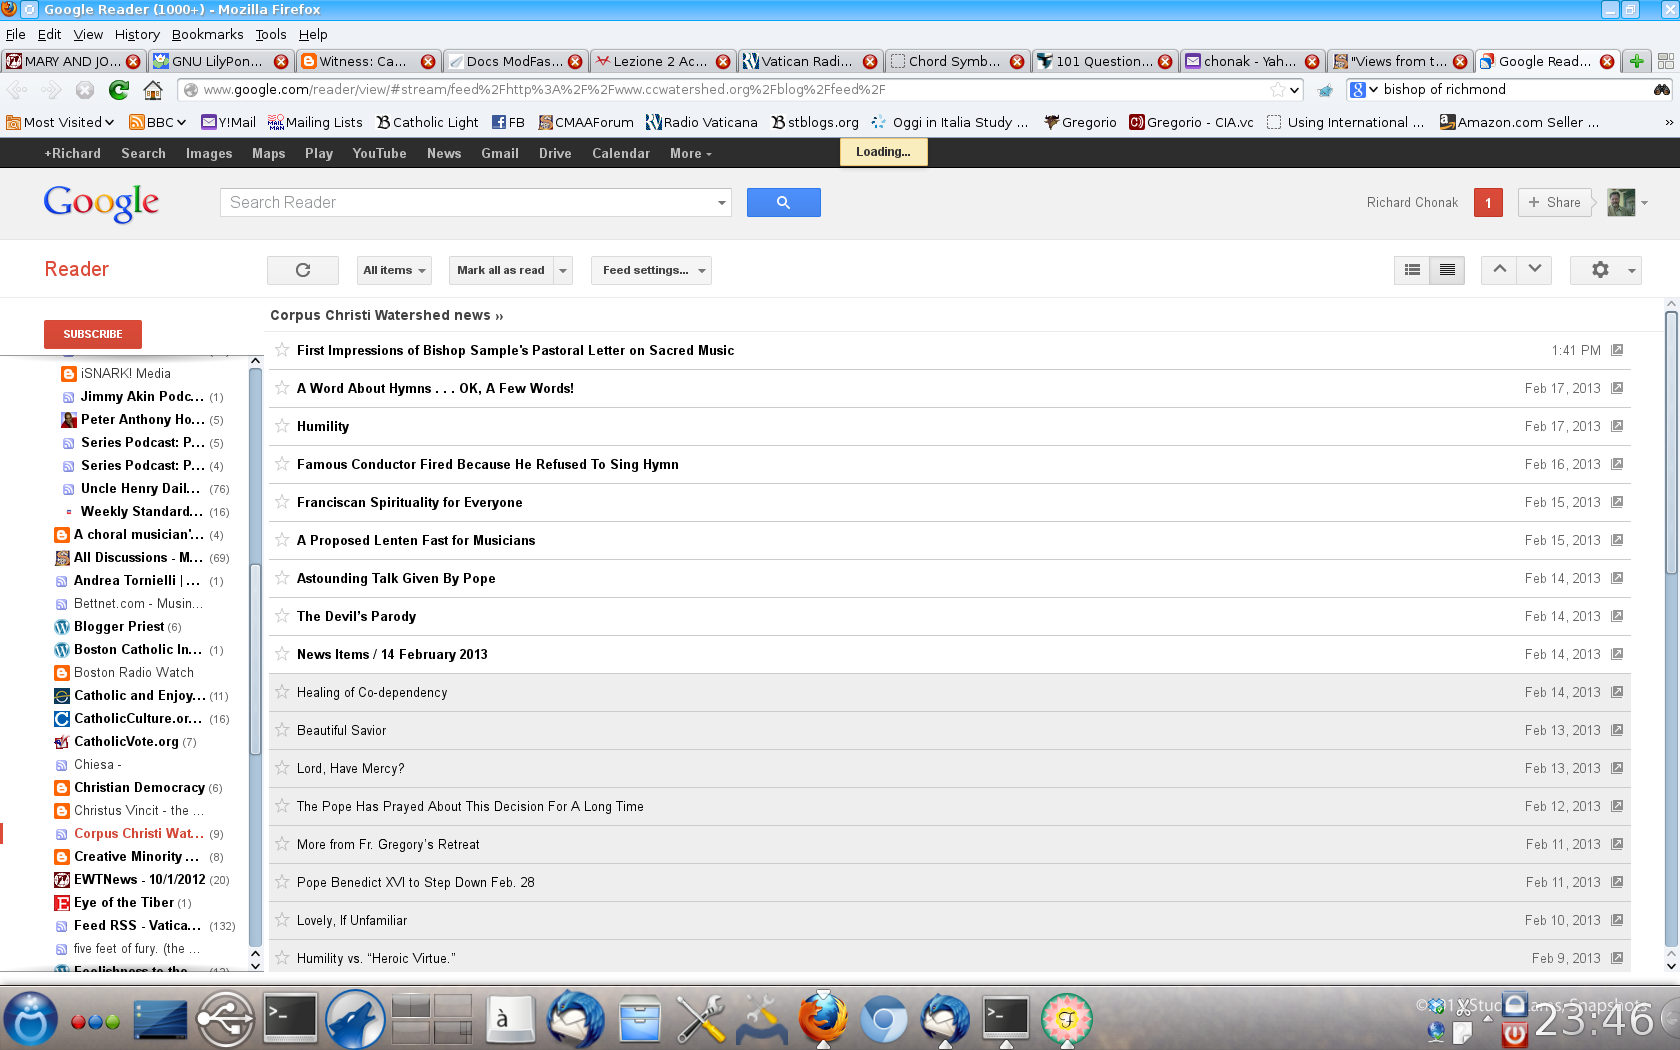Star 'Franciscan Spirituality for Everyone'
This screenshot has width=1680, height=1050.
(x=282, y=502)
